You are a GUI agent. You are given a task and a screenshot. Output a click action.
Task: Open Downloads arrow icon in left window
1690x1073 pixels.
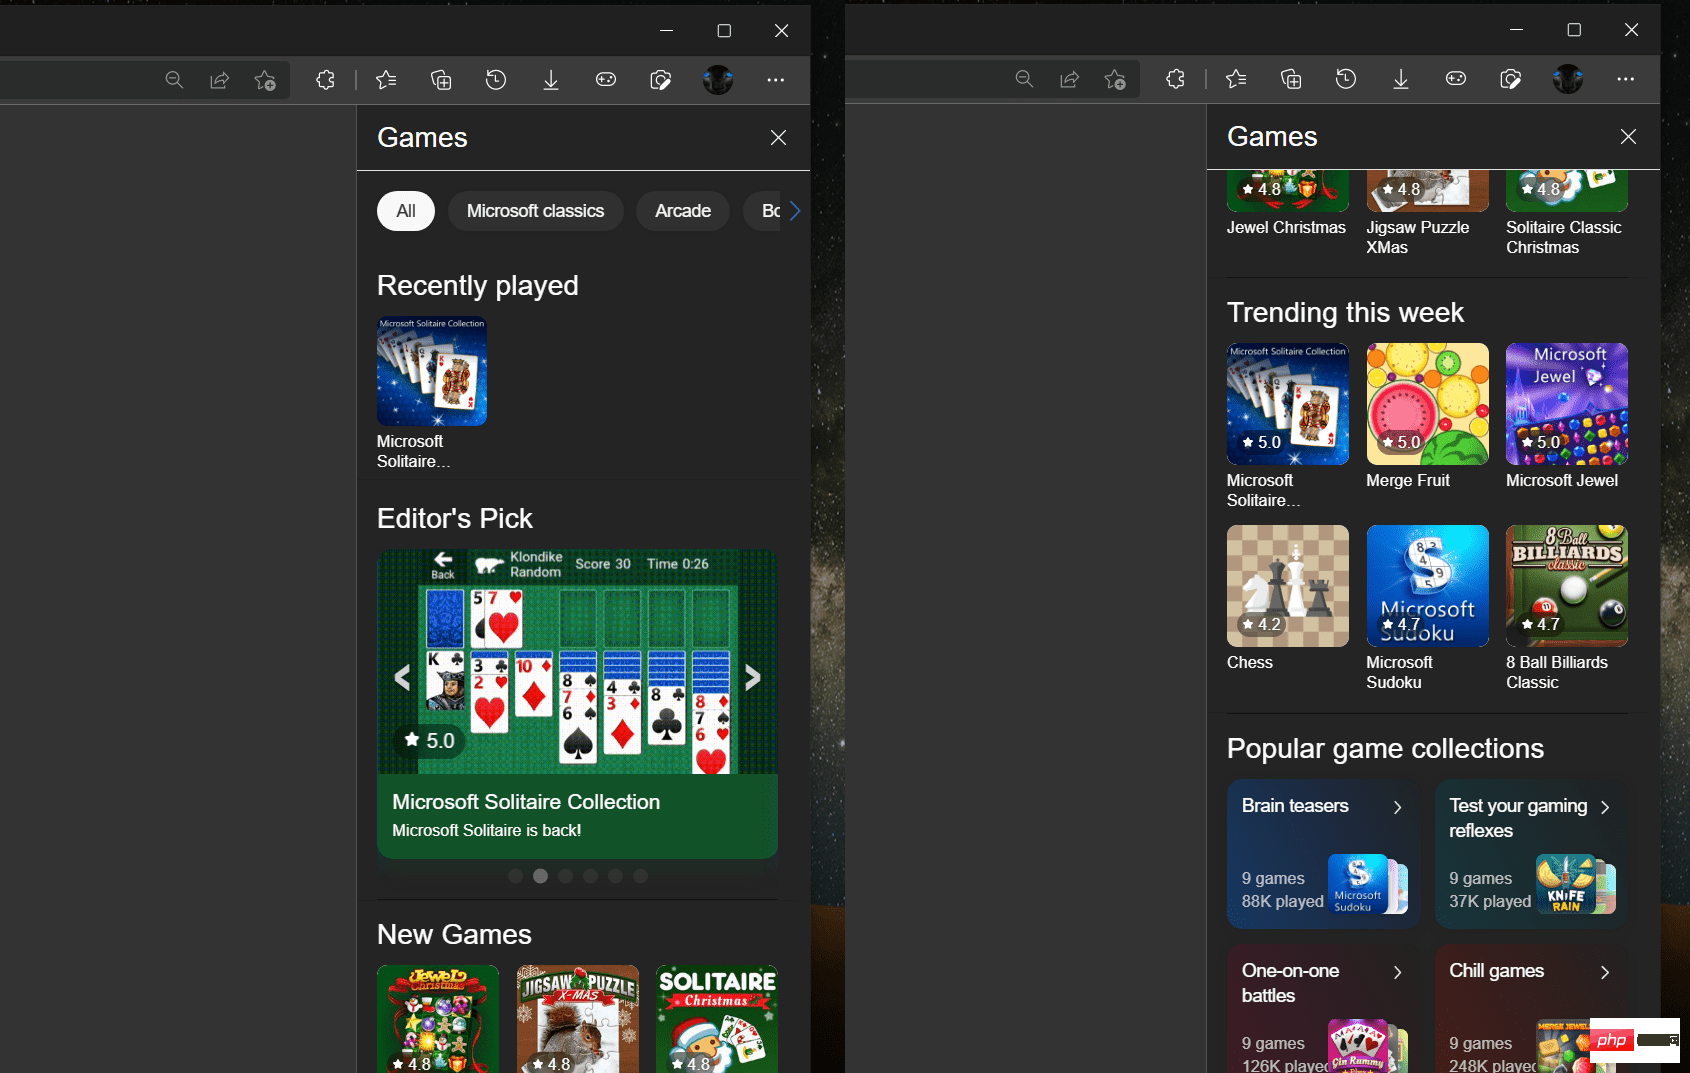(x=551, y=80)
